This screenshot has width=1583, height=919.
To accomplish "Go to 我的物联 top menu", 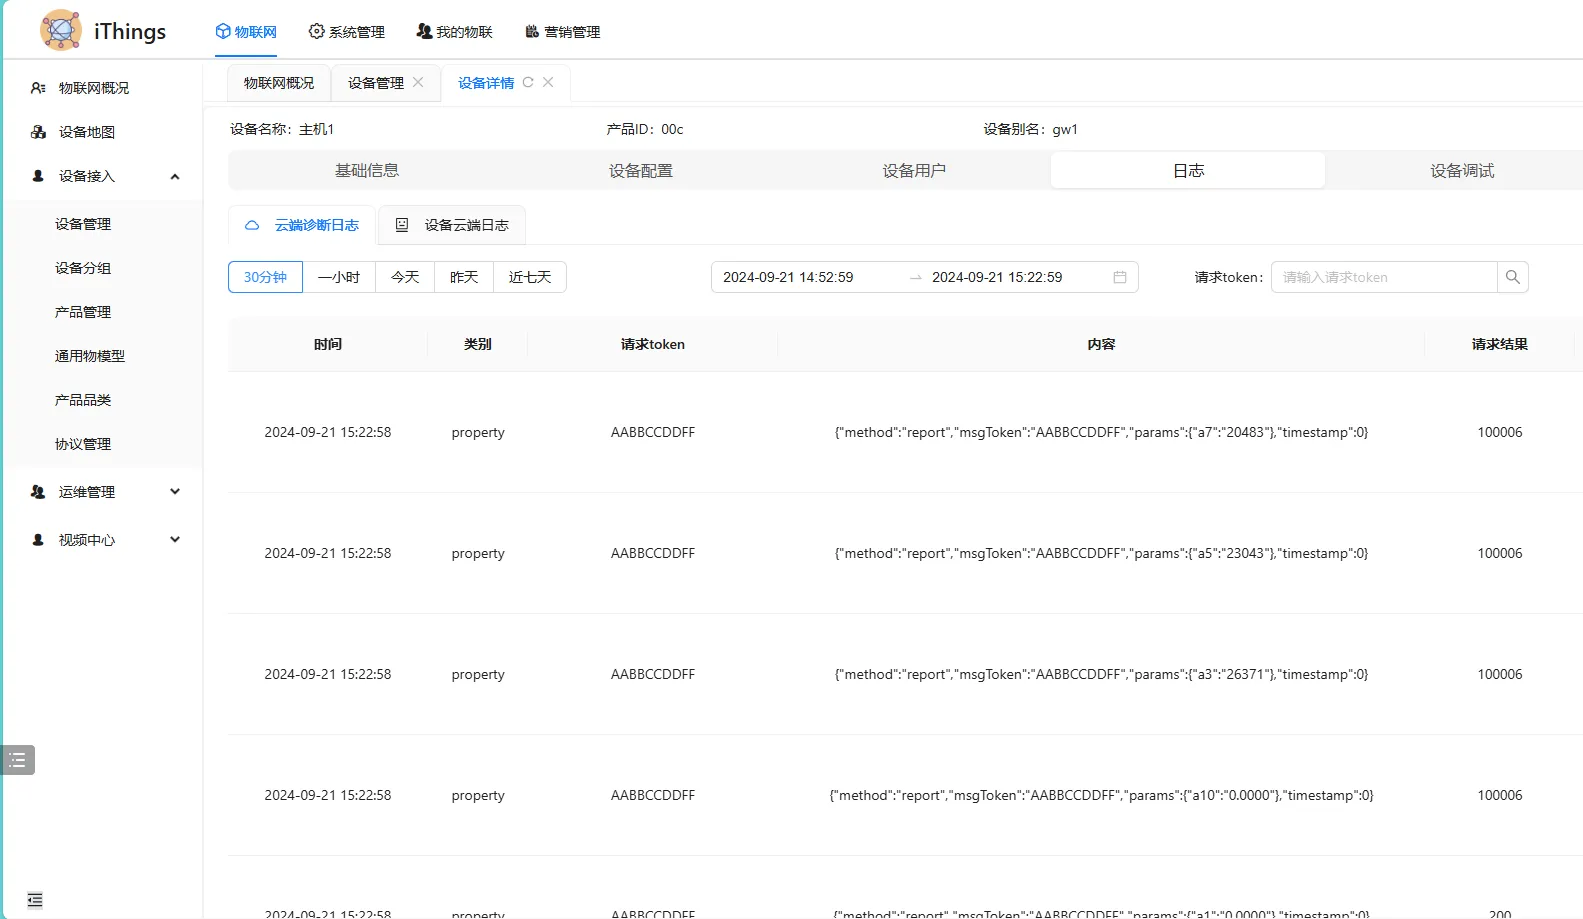I will pyautogui.click(x=454, y=32).
